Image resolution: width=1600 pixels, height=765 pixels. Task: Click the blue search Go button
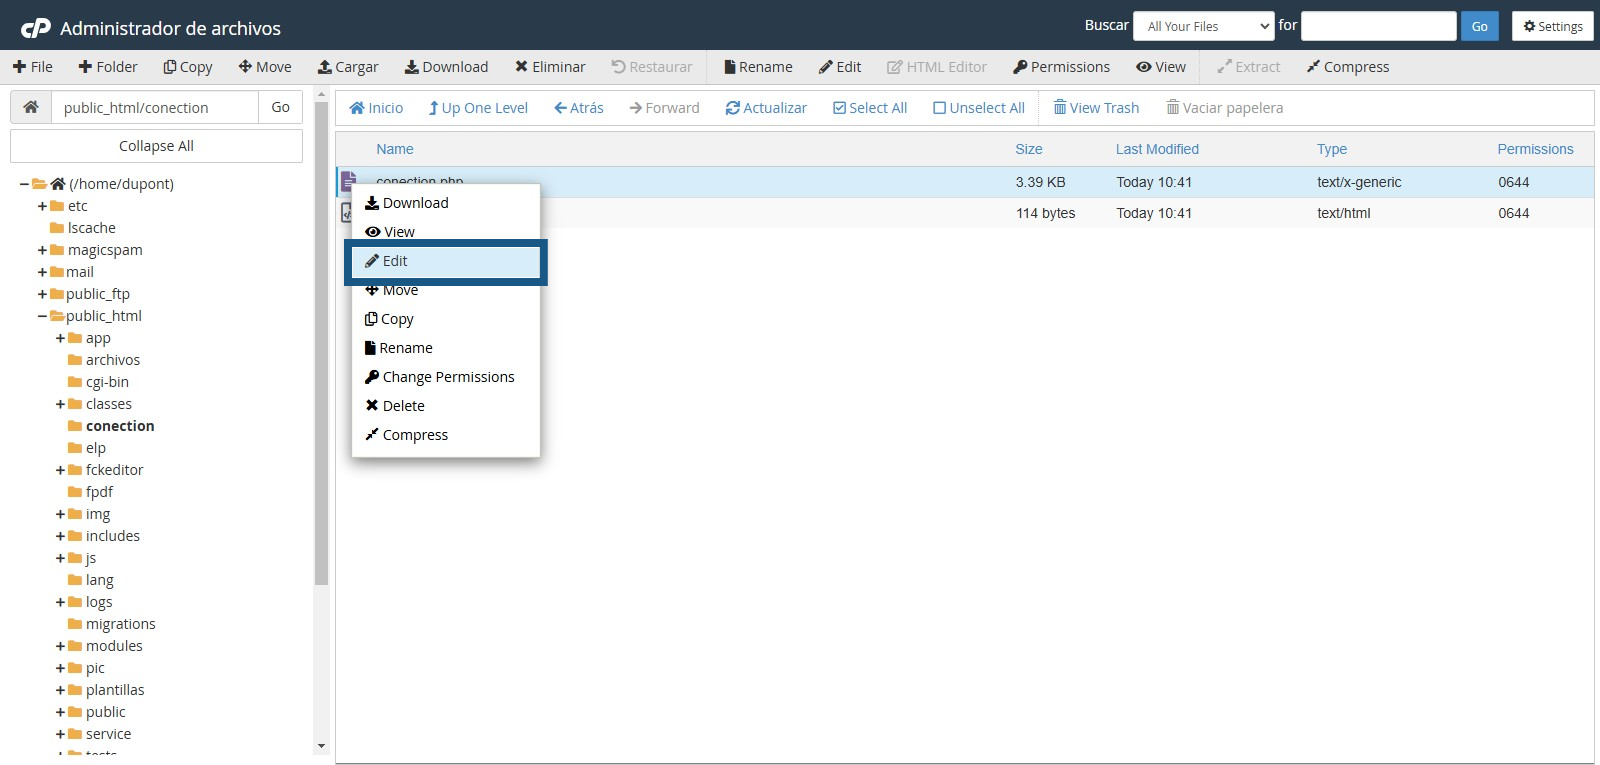(1479, 26)
